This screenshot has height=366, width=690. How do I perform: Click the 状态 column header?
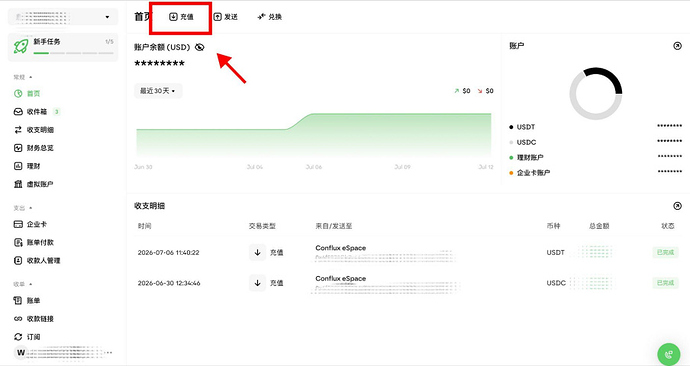668,226
